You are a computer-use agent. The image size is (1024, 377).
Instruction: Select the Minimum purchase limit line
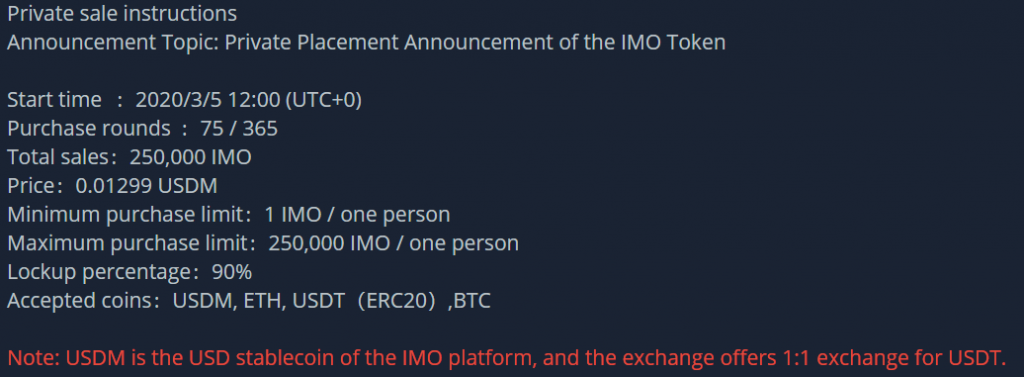coord(229,215)
